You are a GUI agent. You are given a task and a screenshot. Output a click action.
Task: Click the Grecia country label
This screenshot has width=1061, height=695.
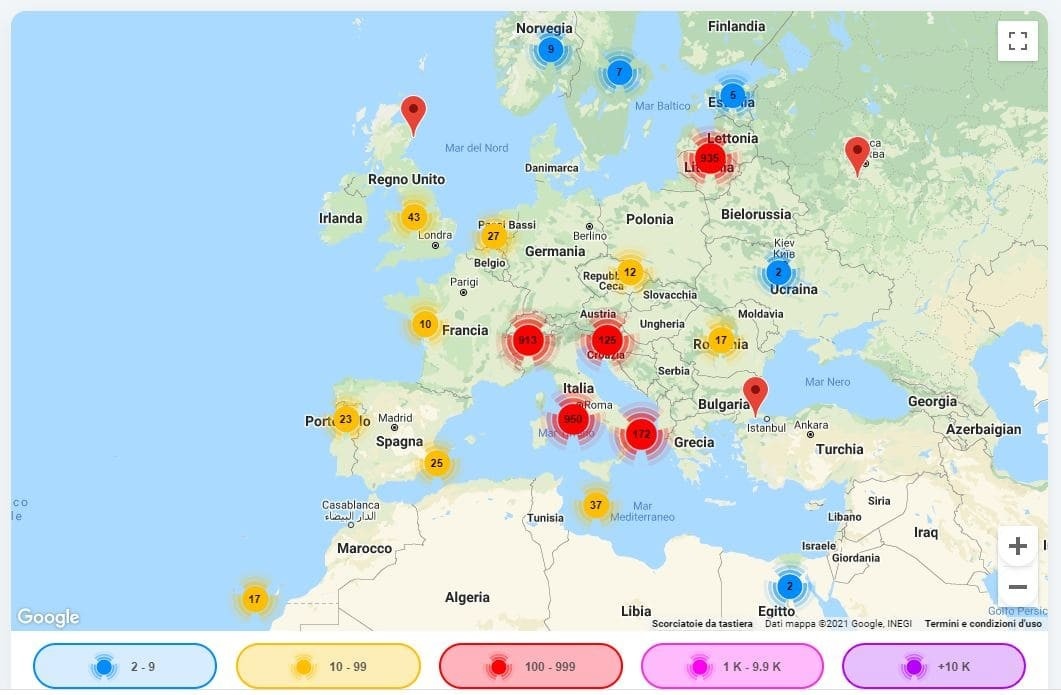[694, 443]
